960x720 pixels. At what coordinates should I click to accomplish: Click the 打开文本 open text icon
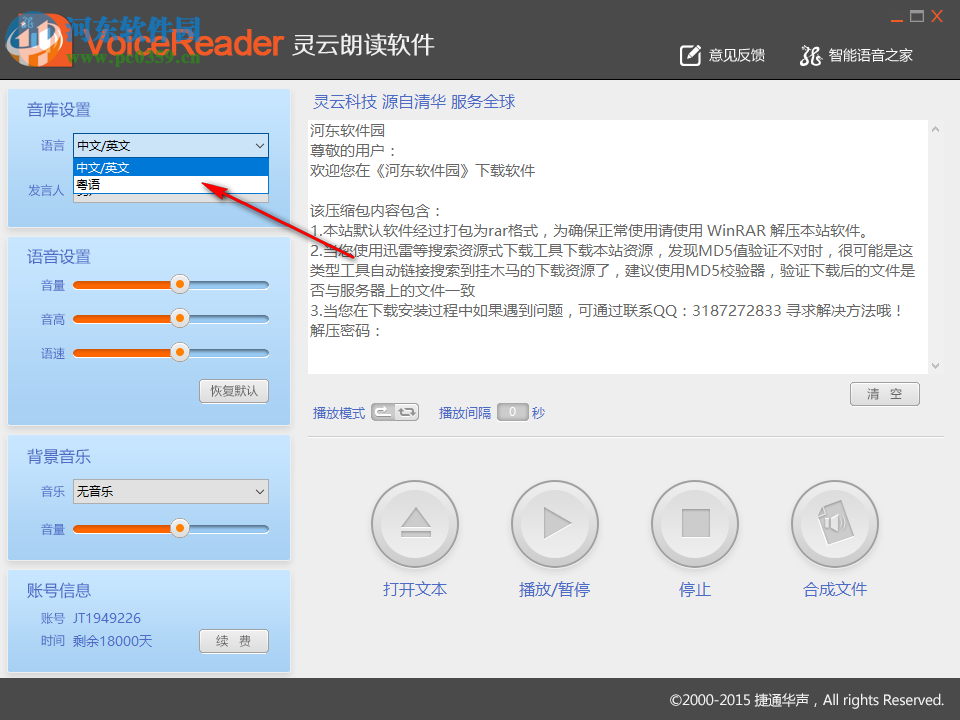(414, 523)
